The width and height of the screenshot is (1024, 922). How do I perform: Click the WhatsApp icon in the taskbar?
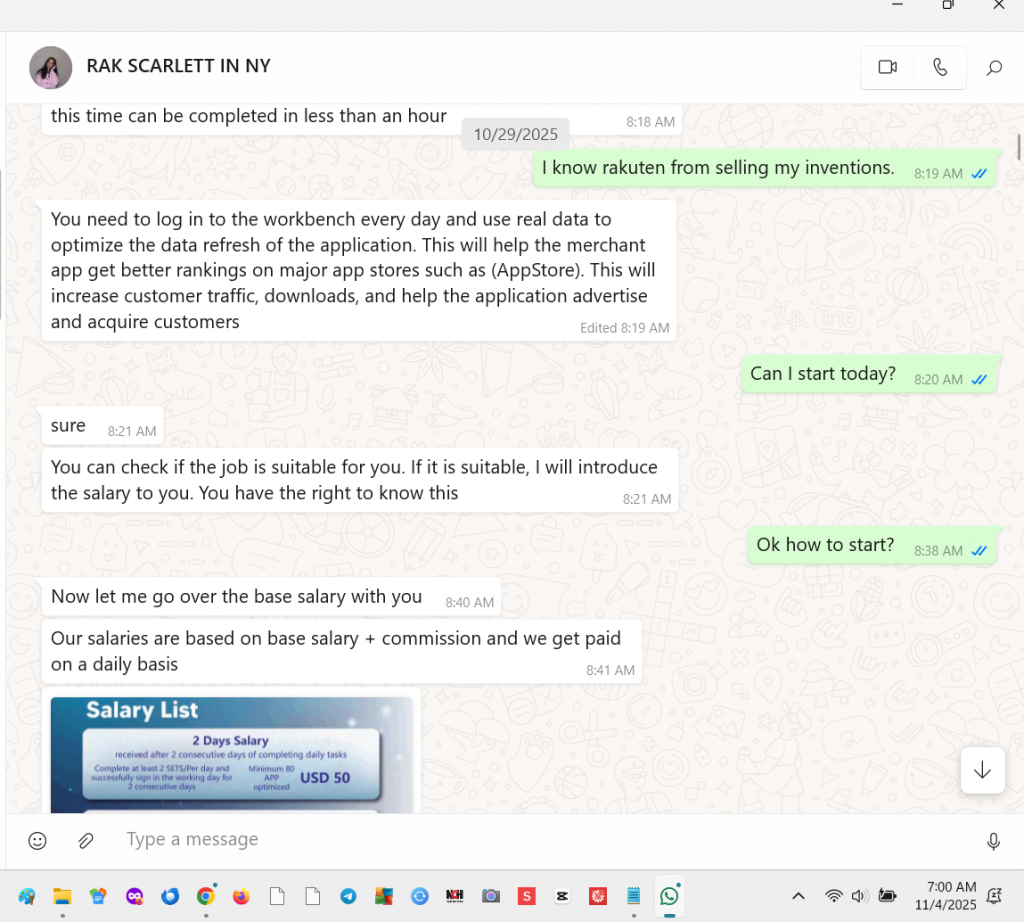point(669,896)
